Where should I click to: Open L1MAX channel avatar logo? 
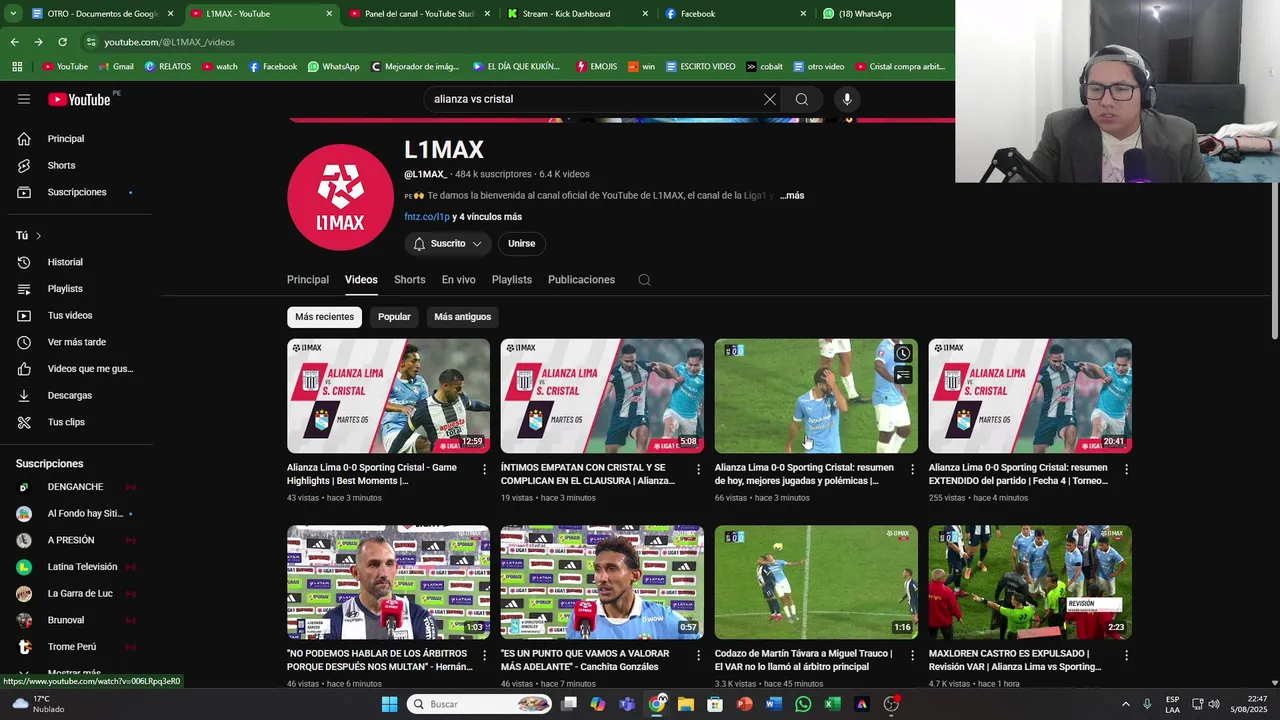pyautogui.click(x=340, y=197)
